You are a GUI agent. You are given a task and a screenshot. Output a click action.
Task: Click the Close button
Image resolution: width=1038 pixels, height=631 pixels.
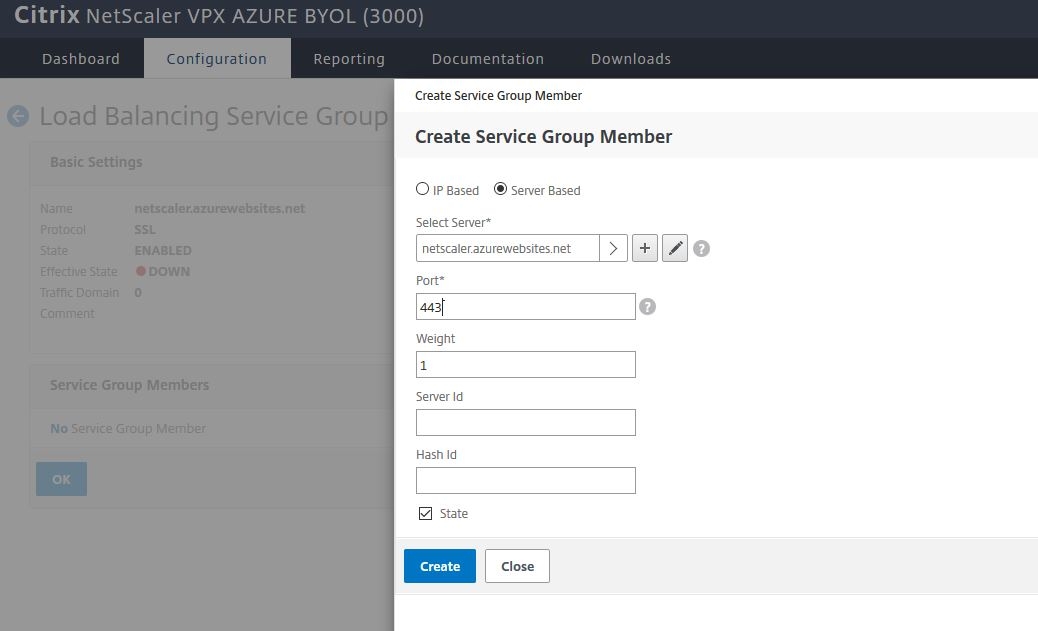pyautogui.click(x=517, y=566)
